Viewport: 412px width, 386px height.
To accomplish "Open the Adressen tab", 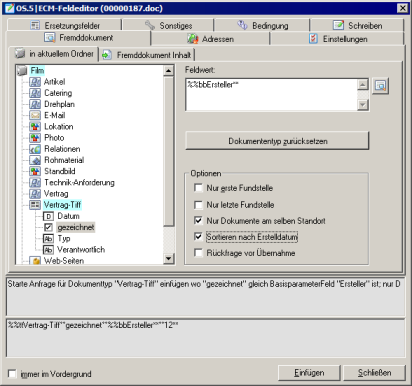I will pyautogui.click(x=210, y=39).
